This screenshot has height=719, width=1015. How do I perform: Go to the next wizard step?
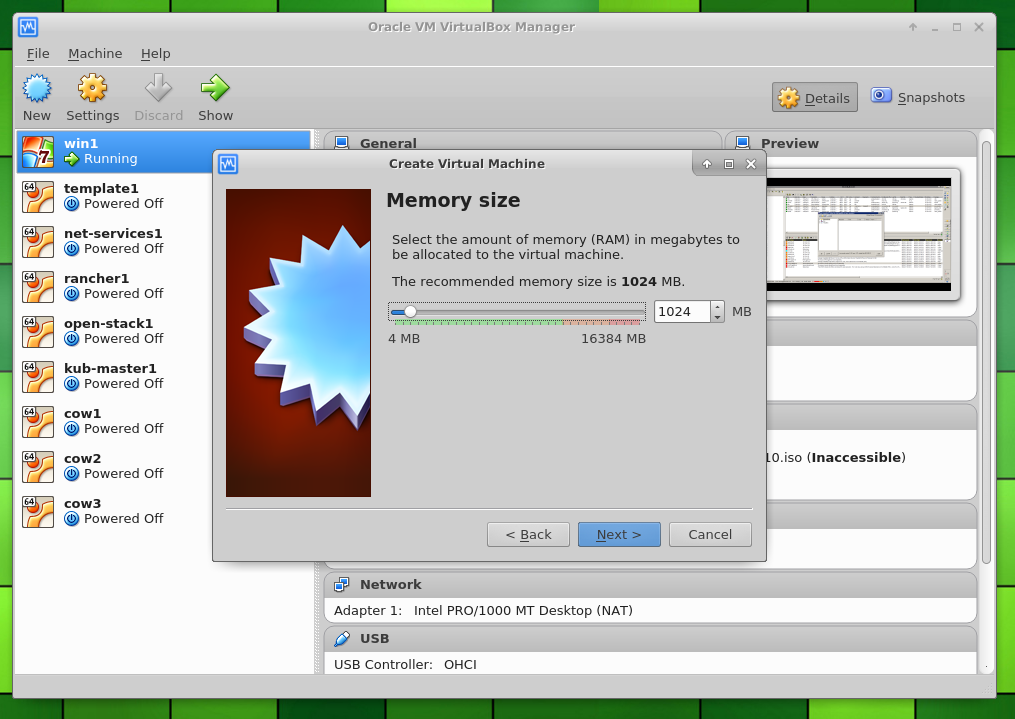point(619,535)
